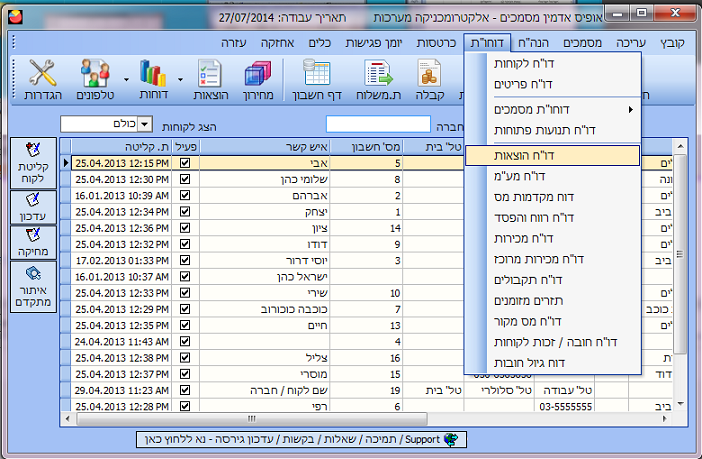Select דוח מקדמות מס menu entry
702x459 pixels.
coord(552,197)
